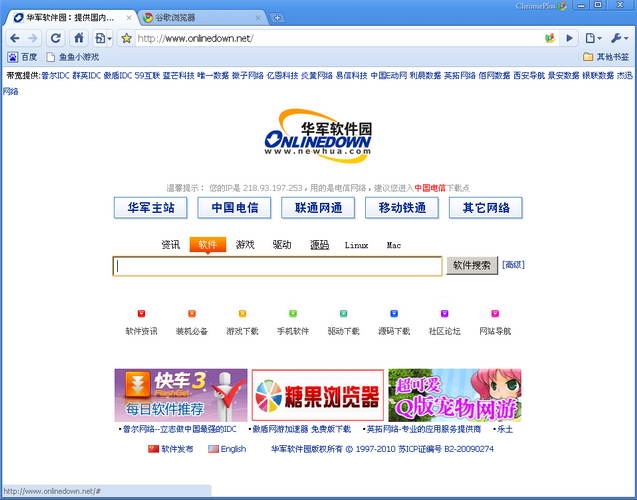Close the 华军软件园 tab
The image size is (637, 500).
[x=129, y=18]
